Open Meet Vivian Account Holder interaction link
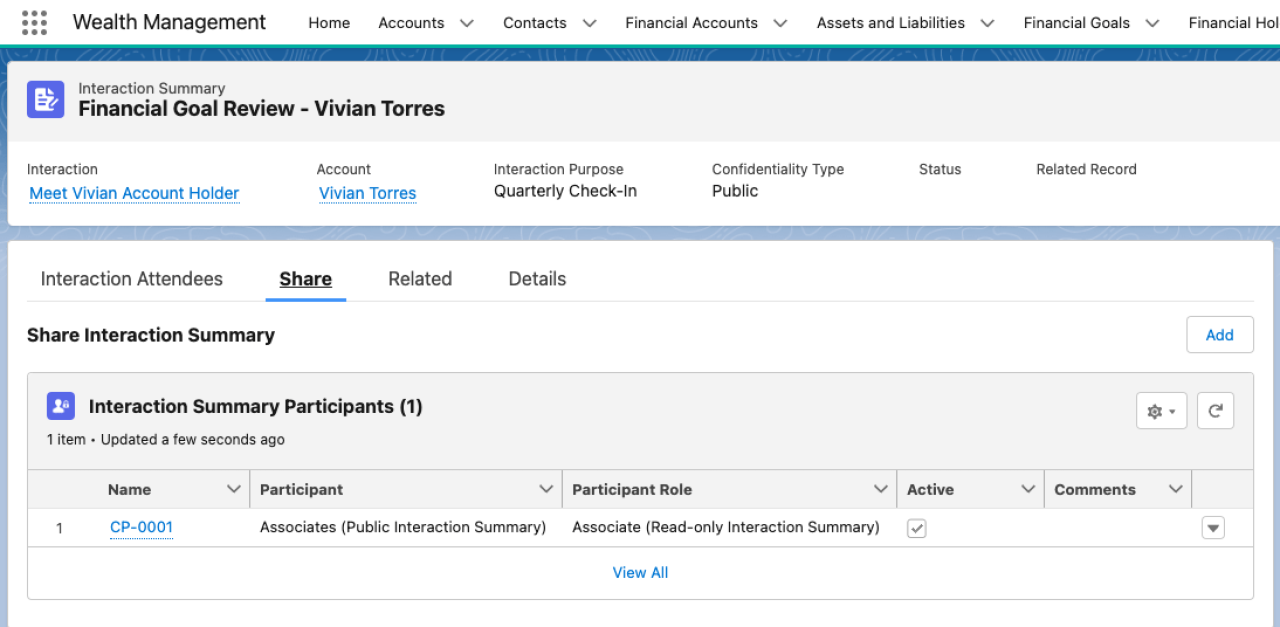The image size is (1280, 627). [x=134, y=193]
